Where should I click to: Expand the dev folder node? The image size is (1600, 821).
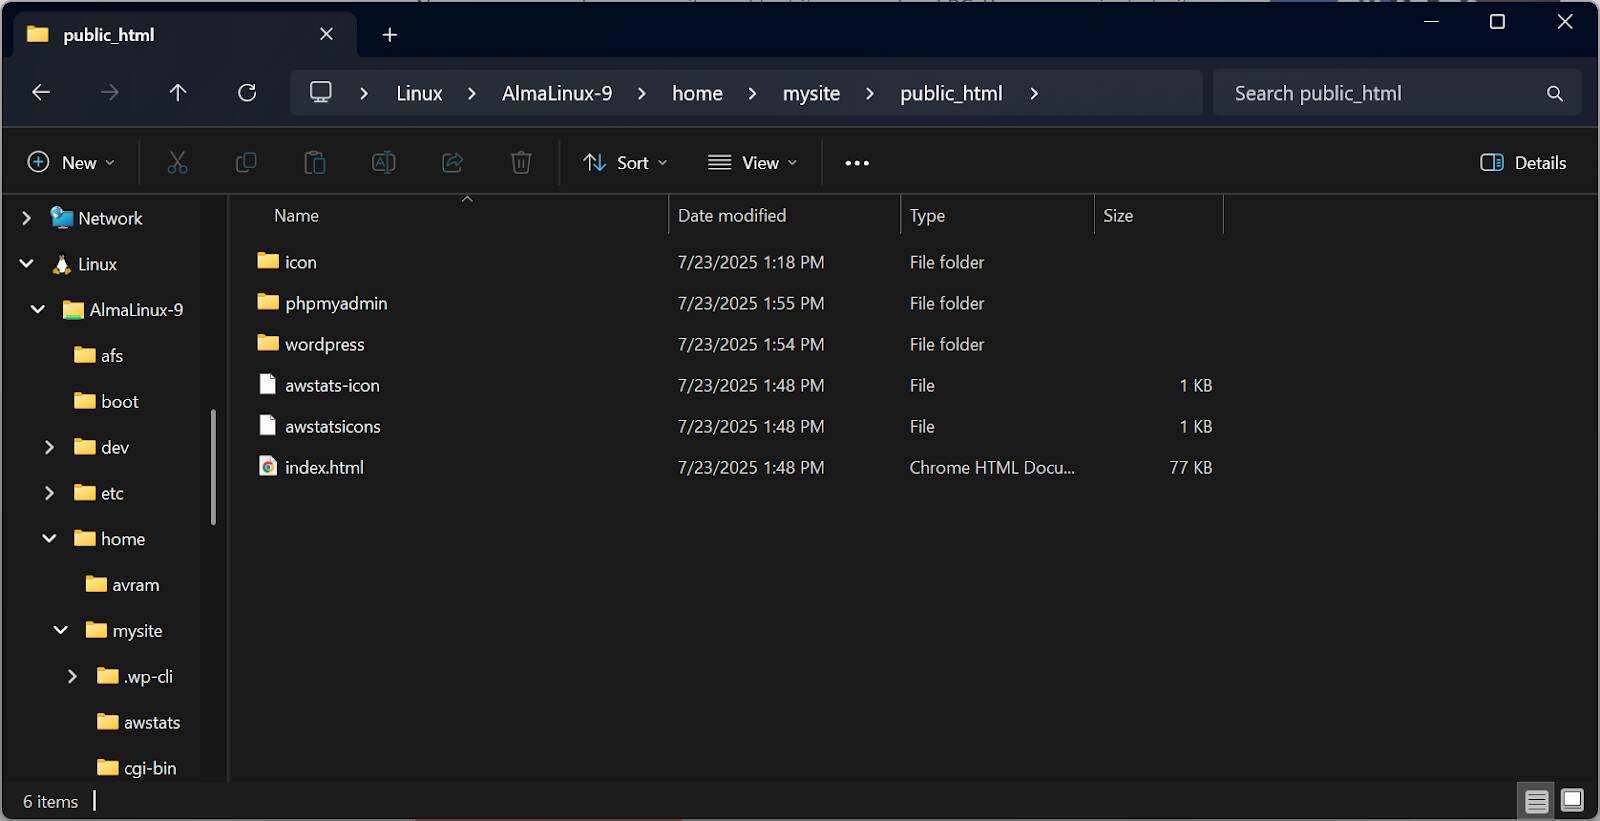(x=49, y=447)
